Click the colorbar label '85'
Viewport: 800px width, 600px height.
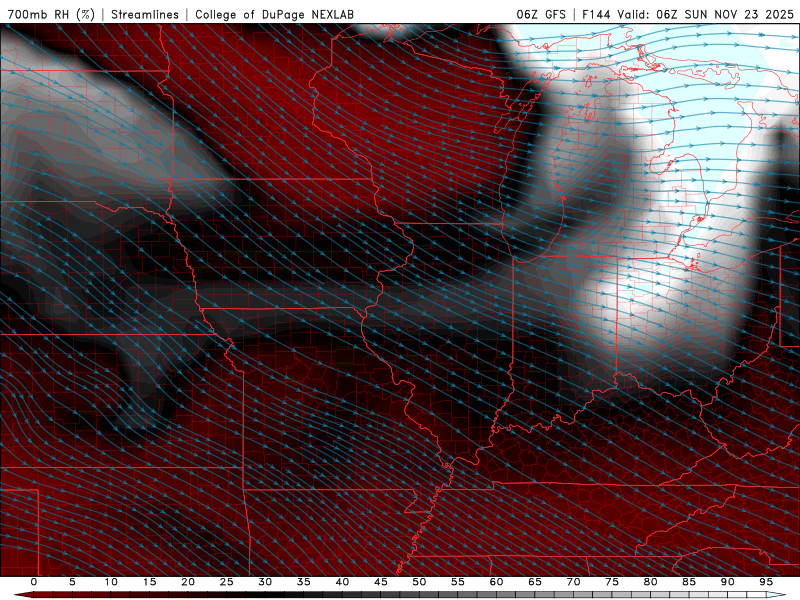pyautogui.click(x=689, y=582)
